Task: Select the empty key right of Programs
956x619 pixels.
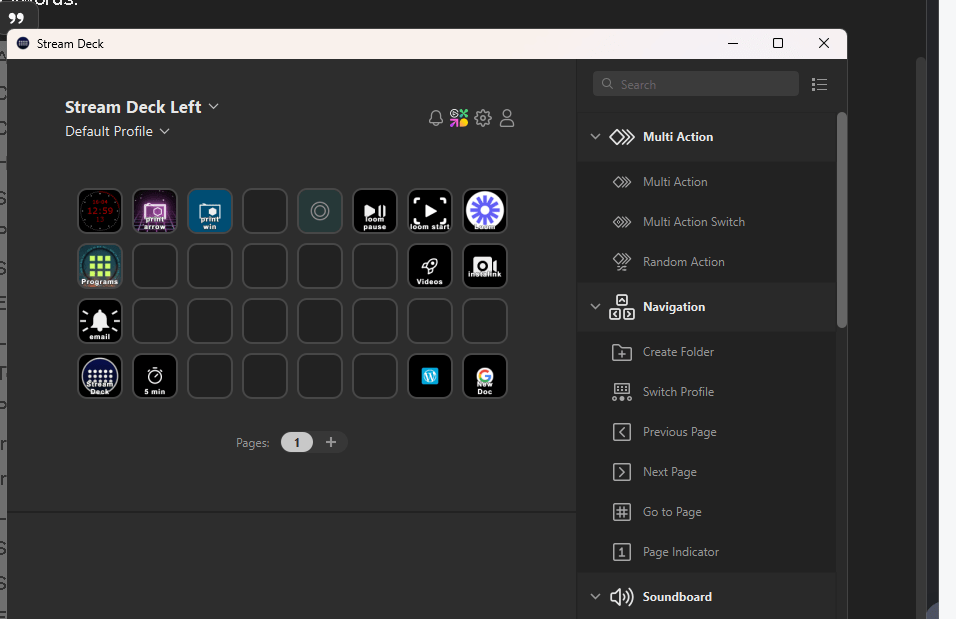Action: point(155,266)
